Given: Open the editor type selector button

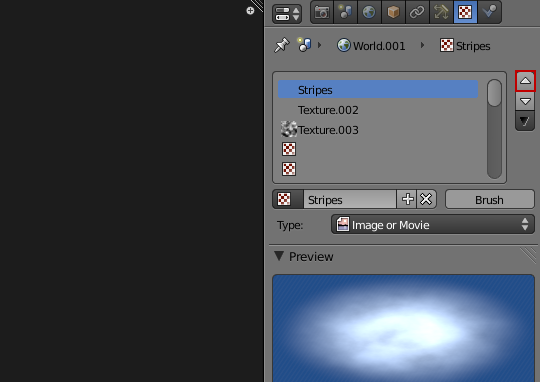Looking at the screenshot, I should point(287,14).
